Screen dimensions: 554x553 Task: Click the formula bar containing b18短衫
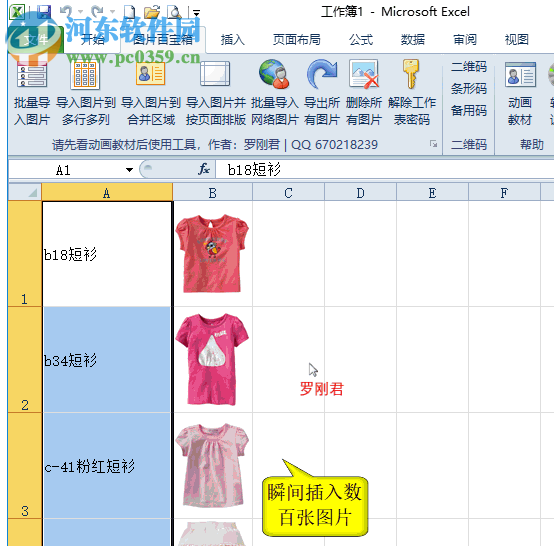pos(384,170)
